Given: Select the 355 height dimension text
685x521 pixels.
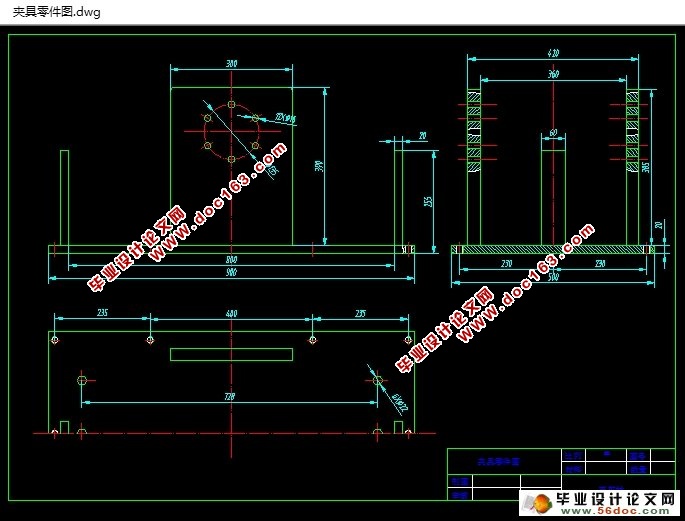Looking at the screenshot, I should pyautogui.click(x=429, y=201).
